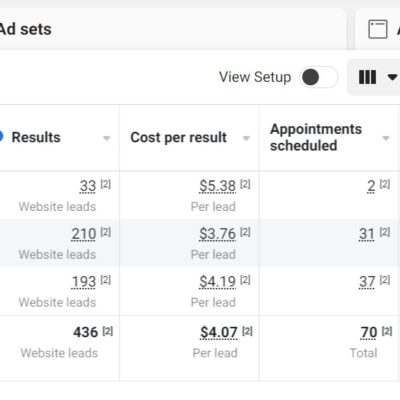Click the total 70 appointments value
Image resolution: width=400 pixels, height=400 pixels.
click(369, 332)
